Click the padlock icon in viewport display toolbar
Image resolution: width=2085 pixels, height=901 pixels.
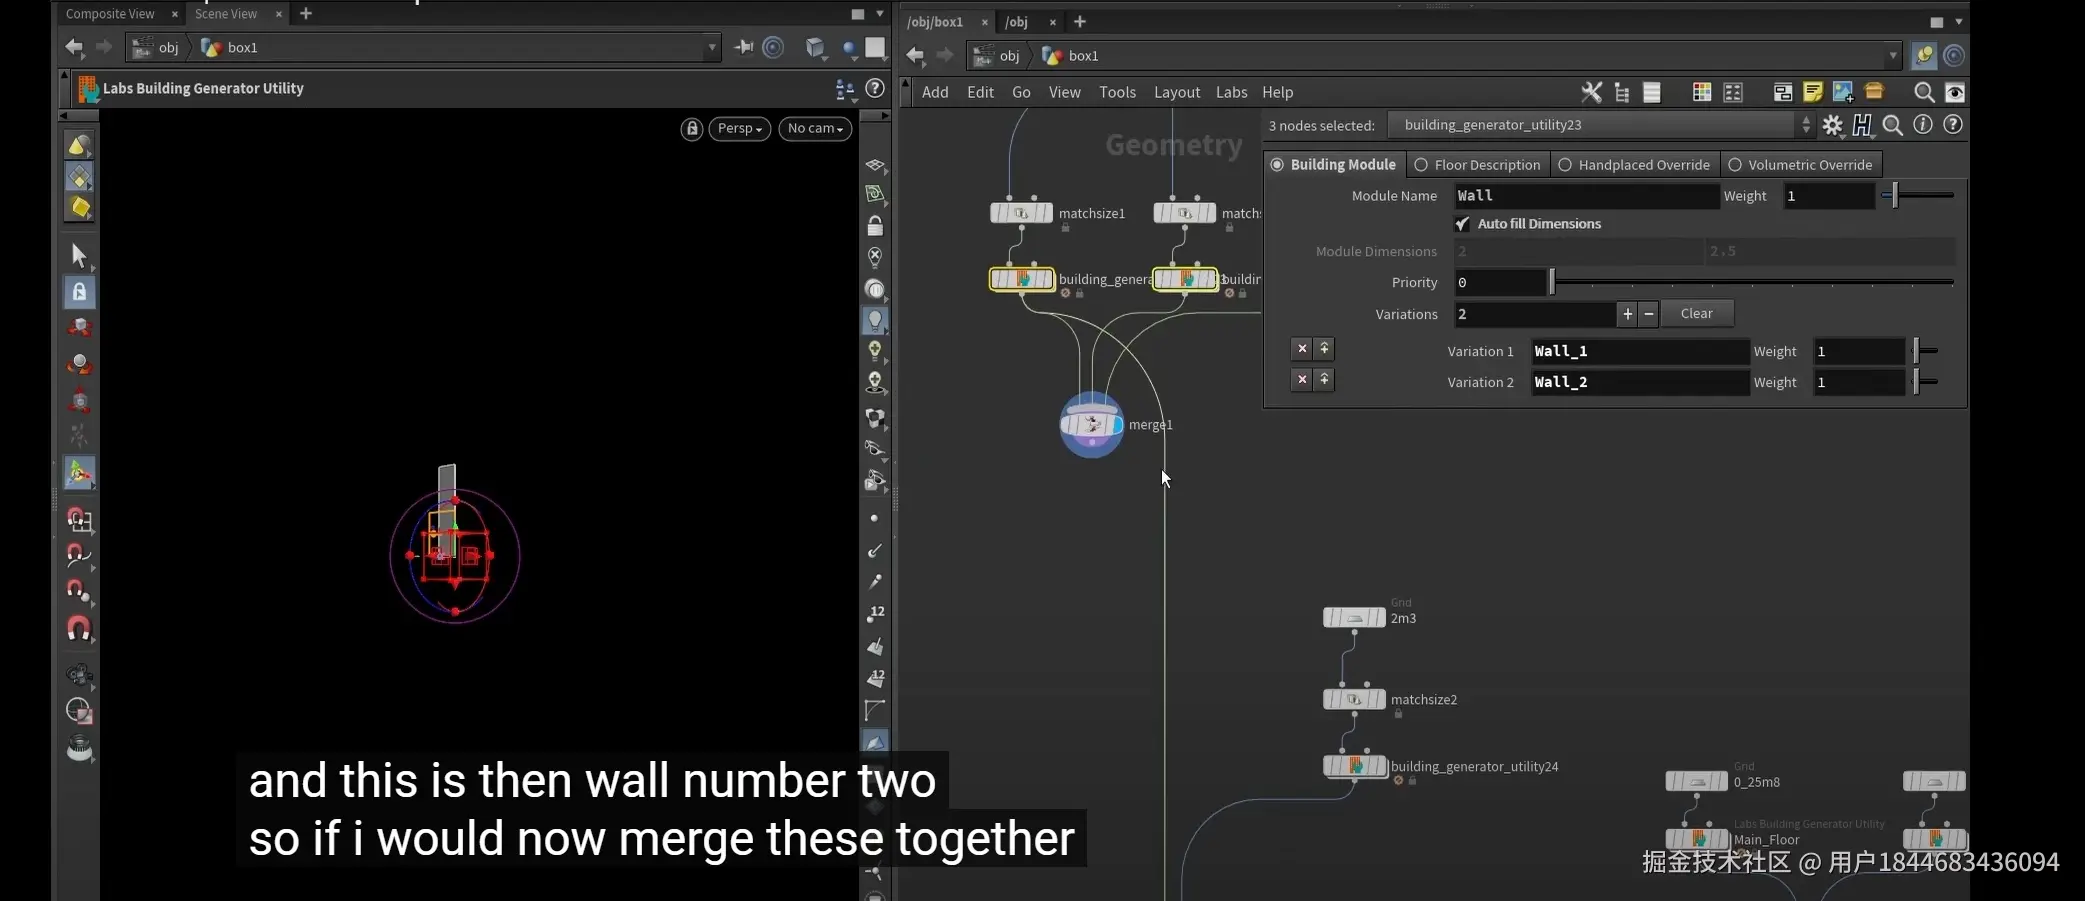coord(875,225)
